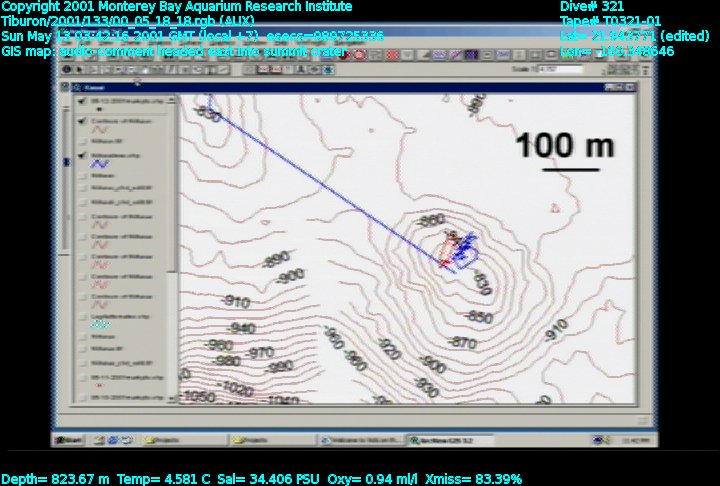Select the Pan hand tool
This screenshot has height=486, width=720.
click(144, 70)
